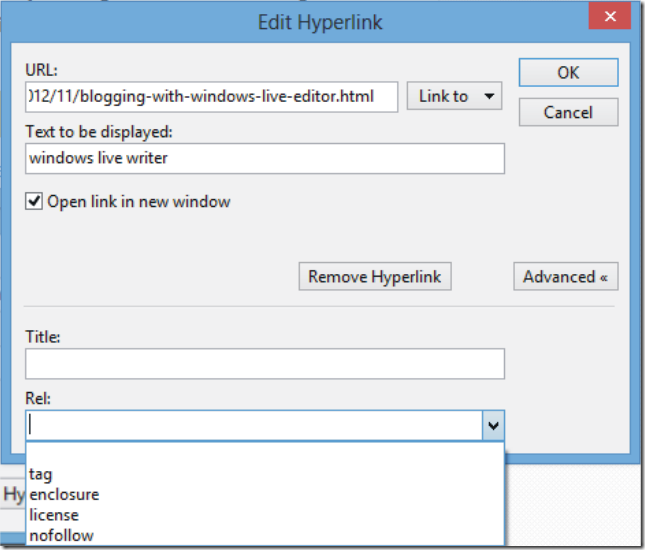Click the OK button
The height and width of the screenshot is (550, 645).
pos(568,72)
